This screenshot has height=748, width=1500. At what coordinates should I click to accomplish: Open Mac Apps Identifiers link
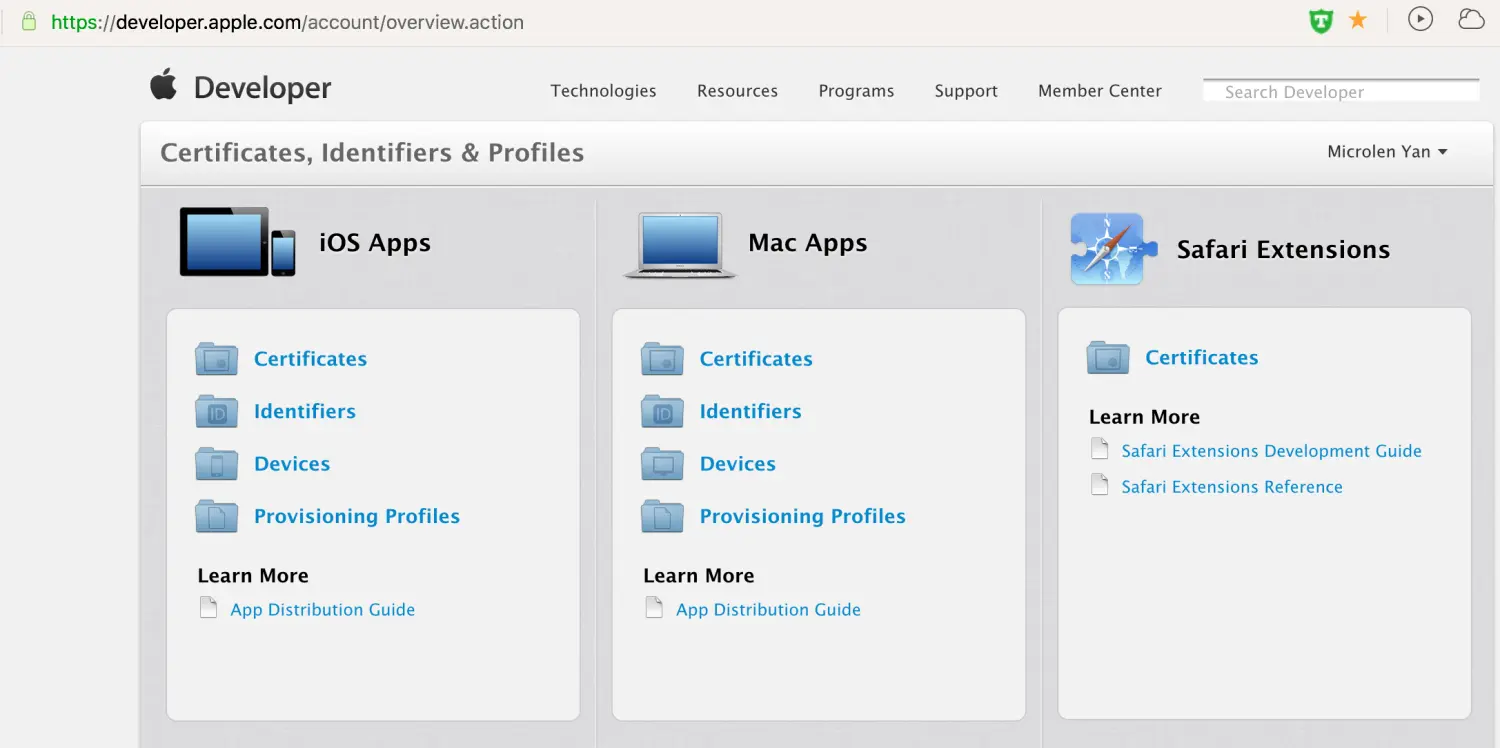pyautogui.click(x=751, y=411)
